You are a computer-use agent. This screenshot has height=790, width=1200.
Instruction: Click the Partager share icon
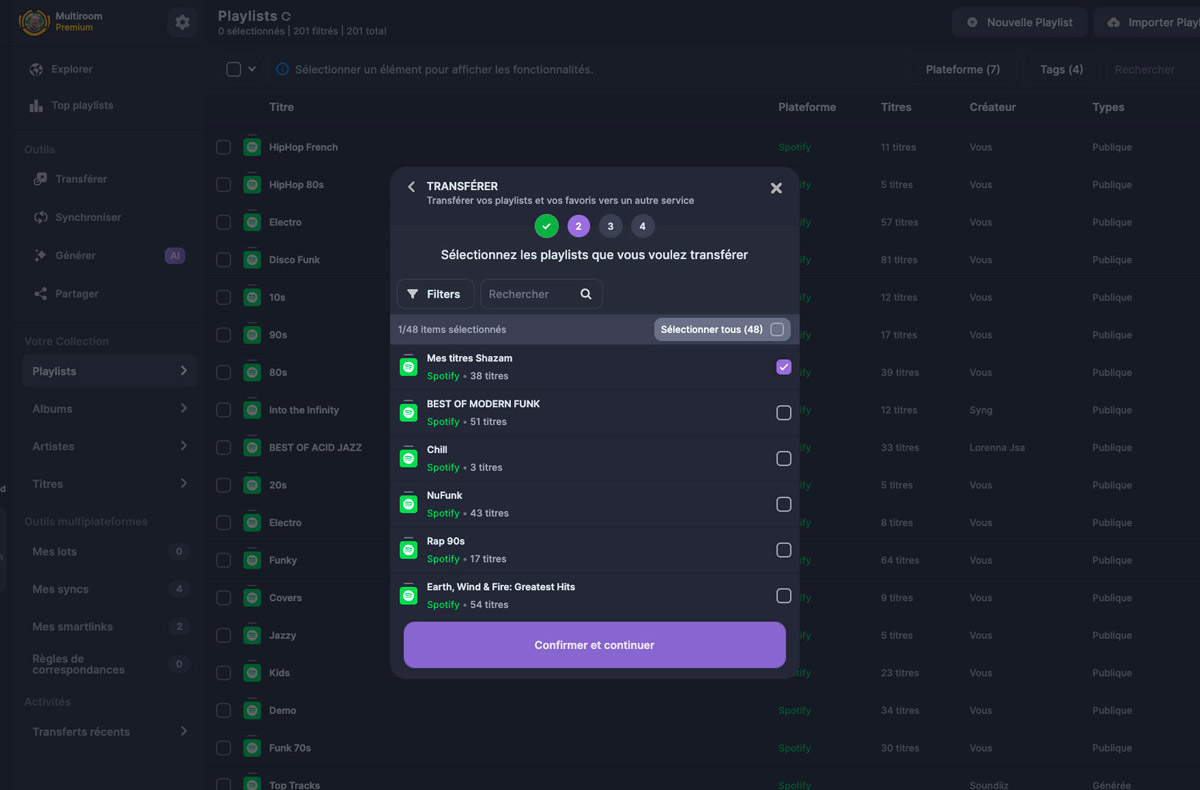(40, 294)
